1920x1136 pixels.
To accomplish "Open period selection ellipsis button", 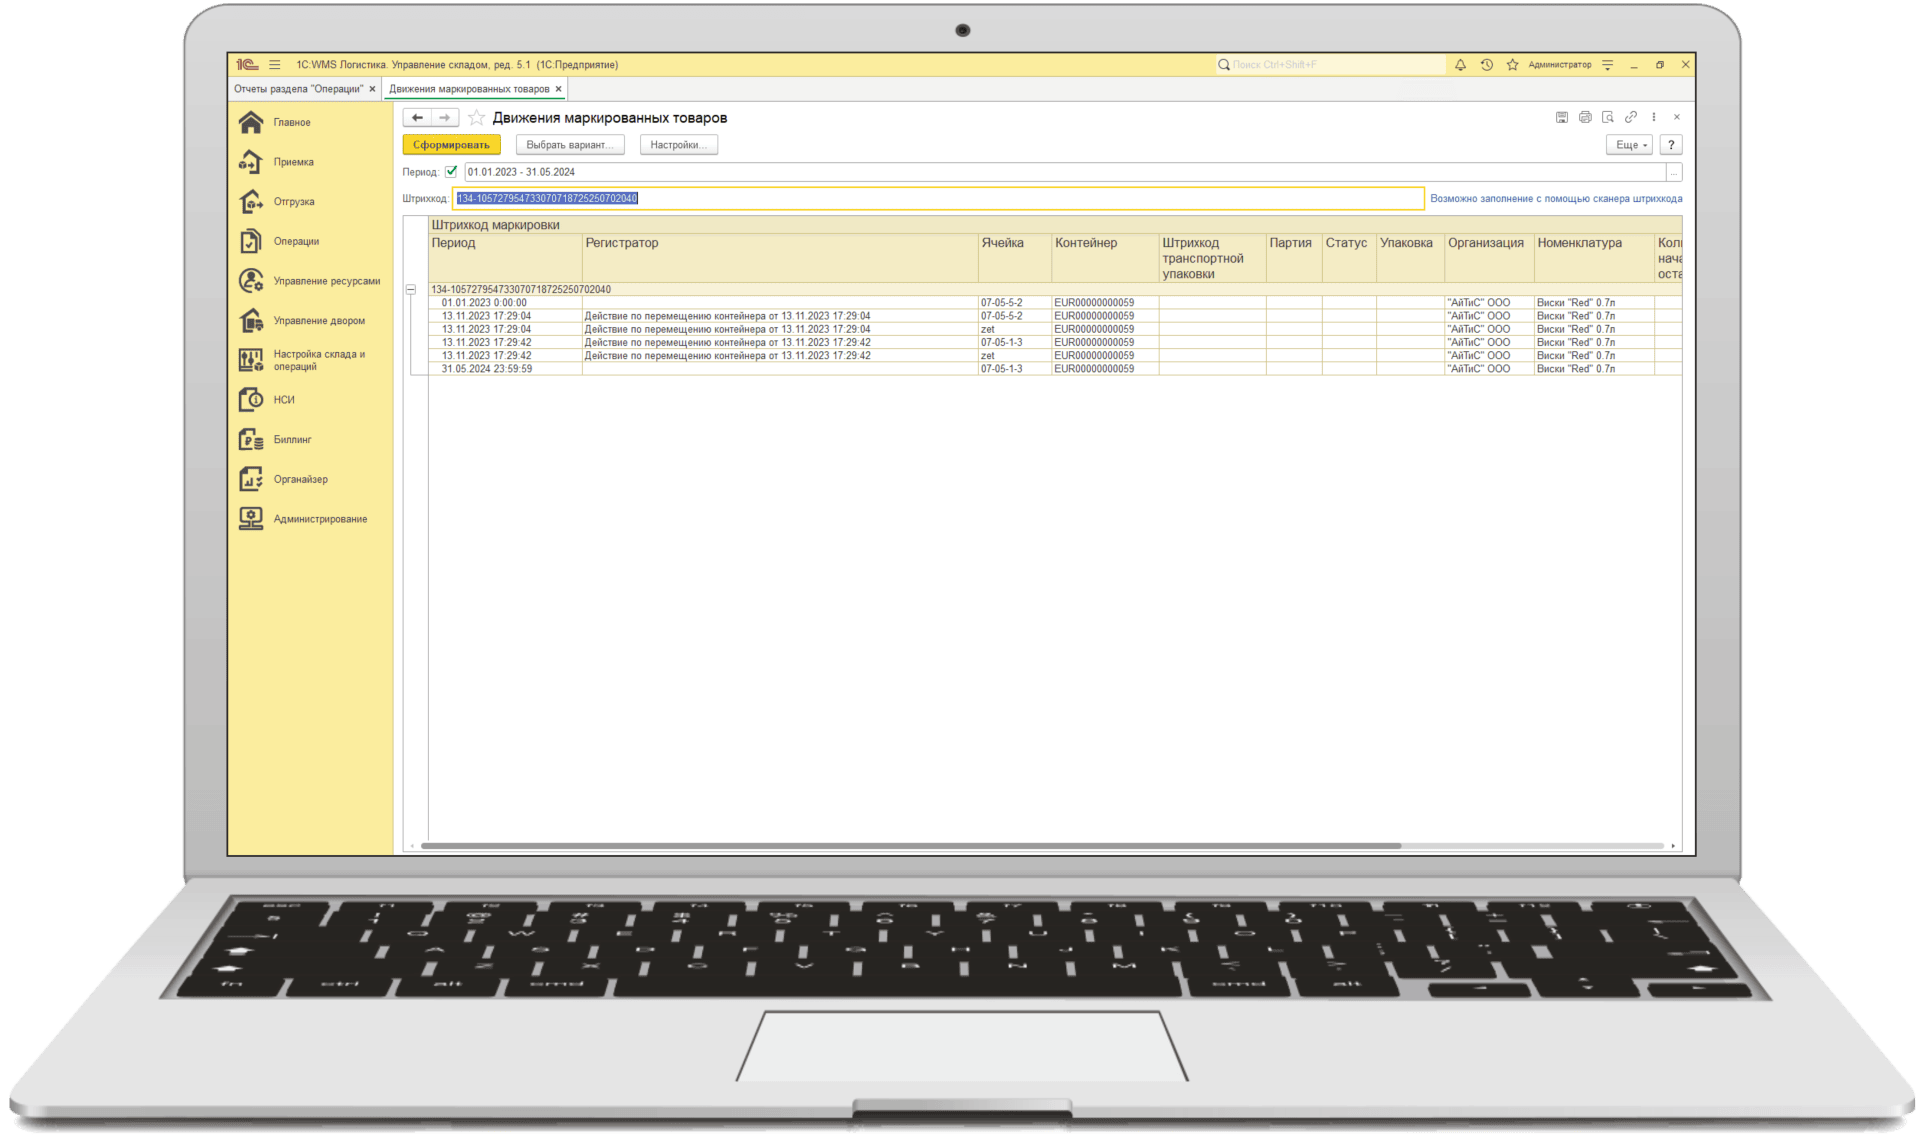I will pos(1673,172).
